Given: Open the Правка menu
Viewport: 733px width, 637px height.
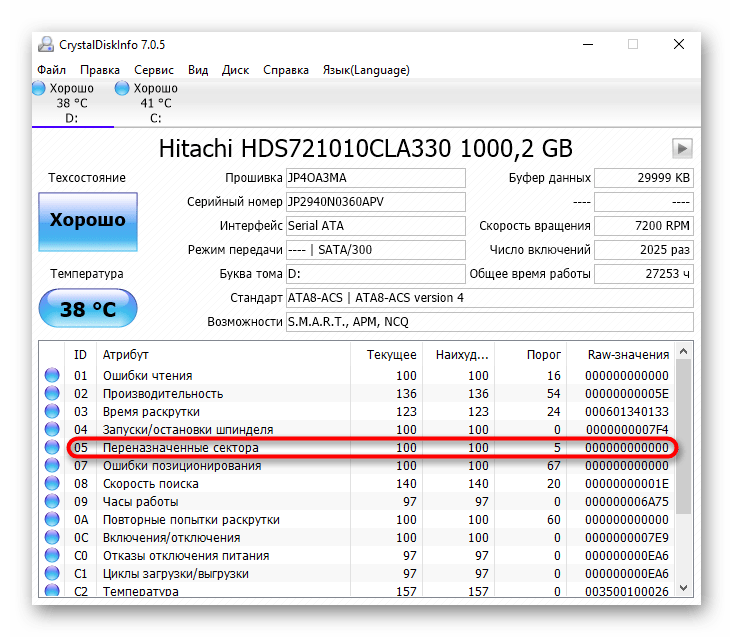Looking at the screenshot, I should 100,70.
